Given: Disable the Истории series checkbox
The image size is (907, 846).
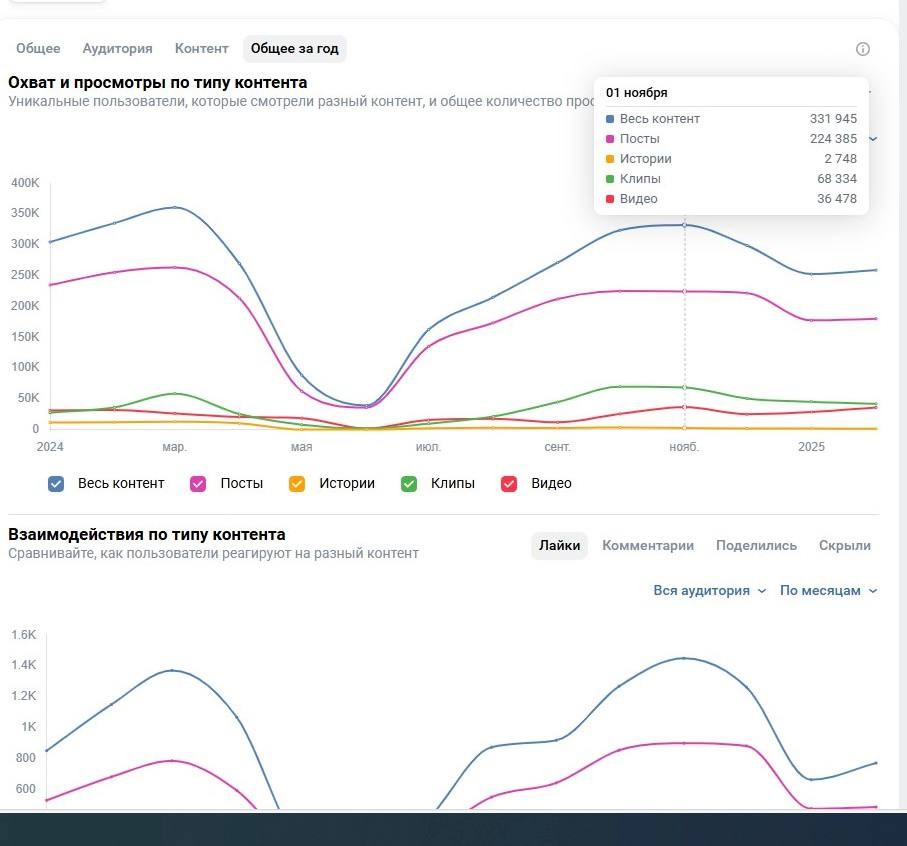Looking at the screenshot, I should click(297, 484).
